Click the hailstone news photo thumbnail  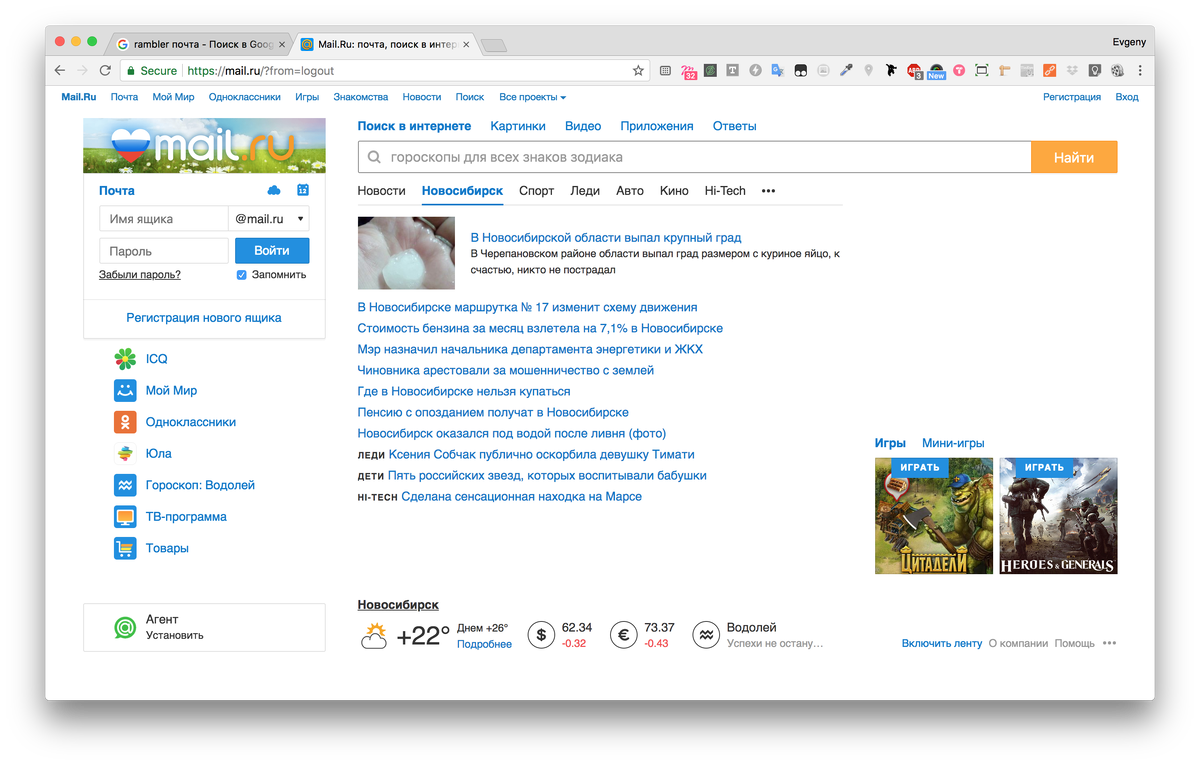coord(406,253)
